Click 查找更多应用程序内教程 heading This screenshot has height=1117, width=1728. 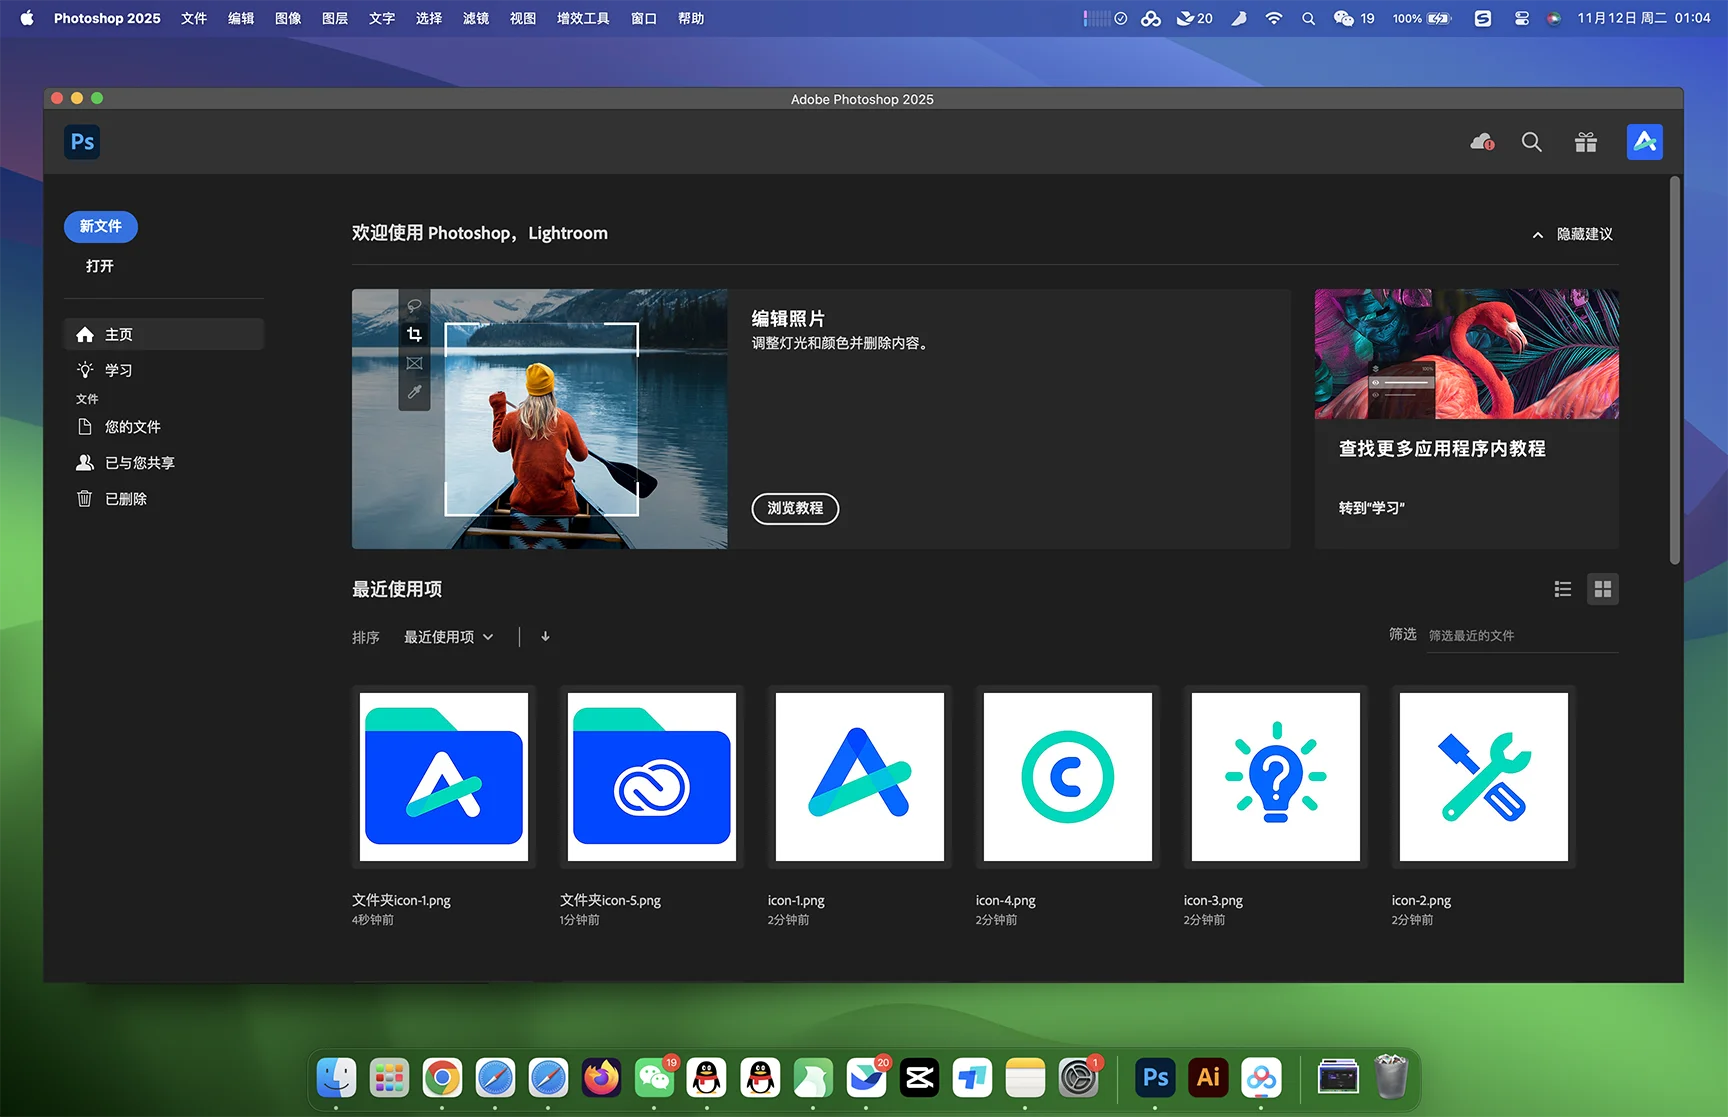(1442, 449)
